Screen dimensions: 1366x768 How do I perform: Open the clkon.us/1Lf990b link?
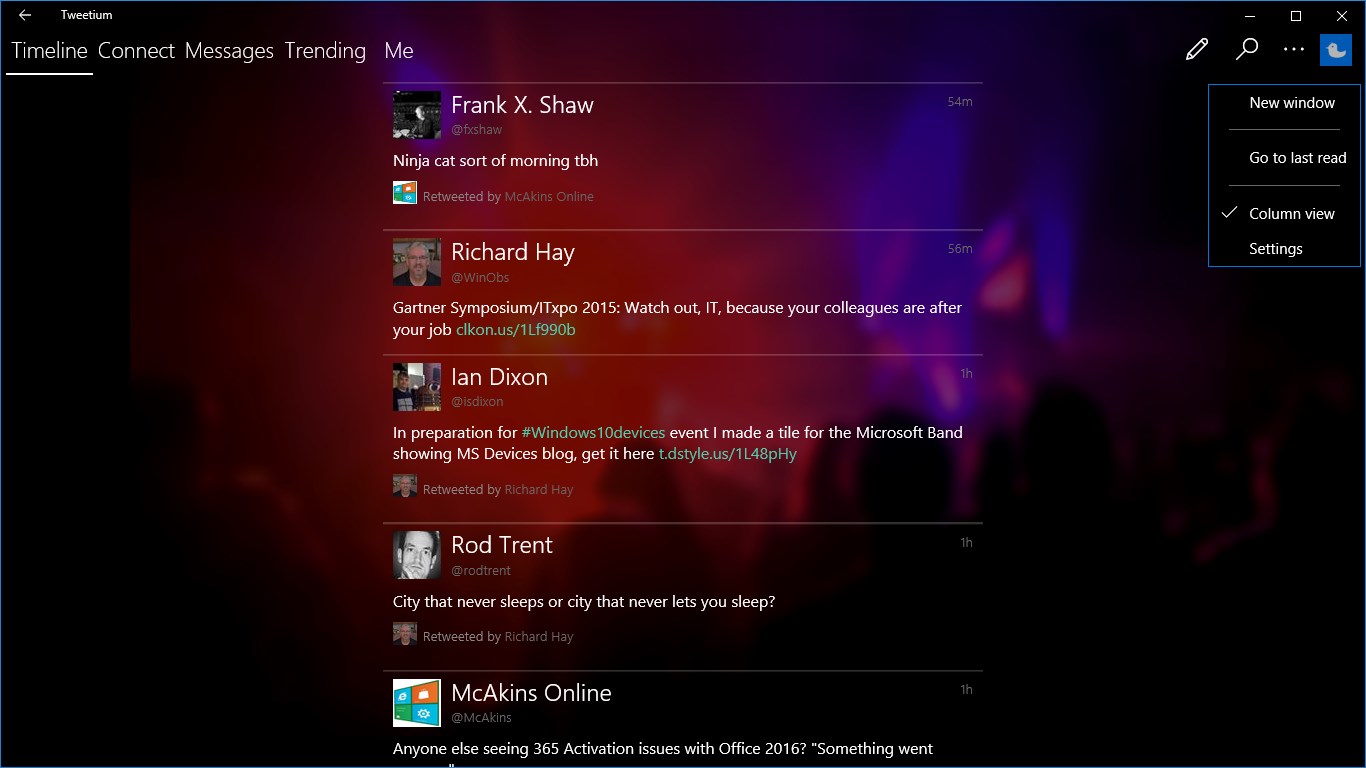(x=515, y=329)
